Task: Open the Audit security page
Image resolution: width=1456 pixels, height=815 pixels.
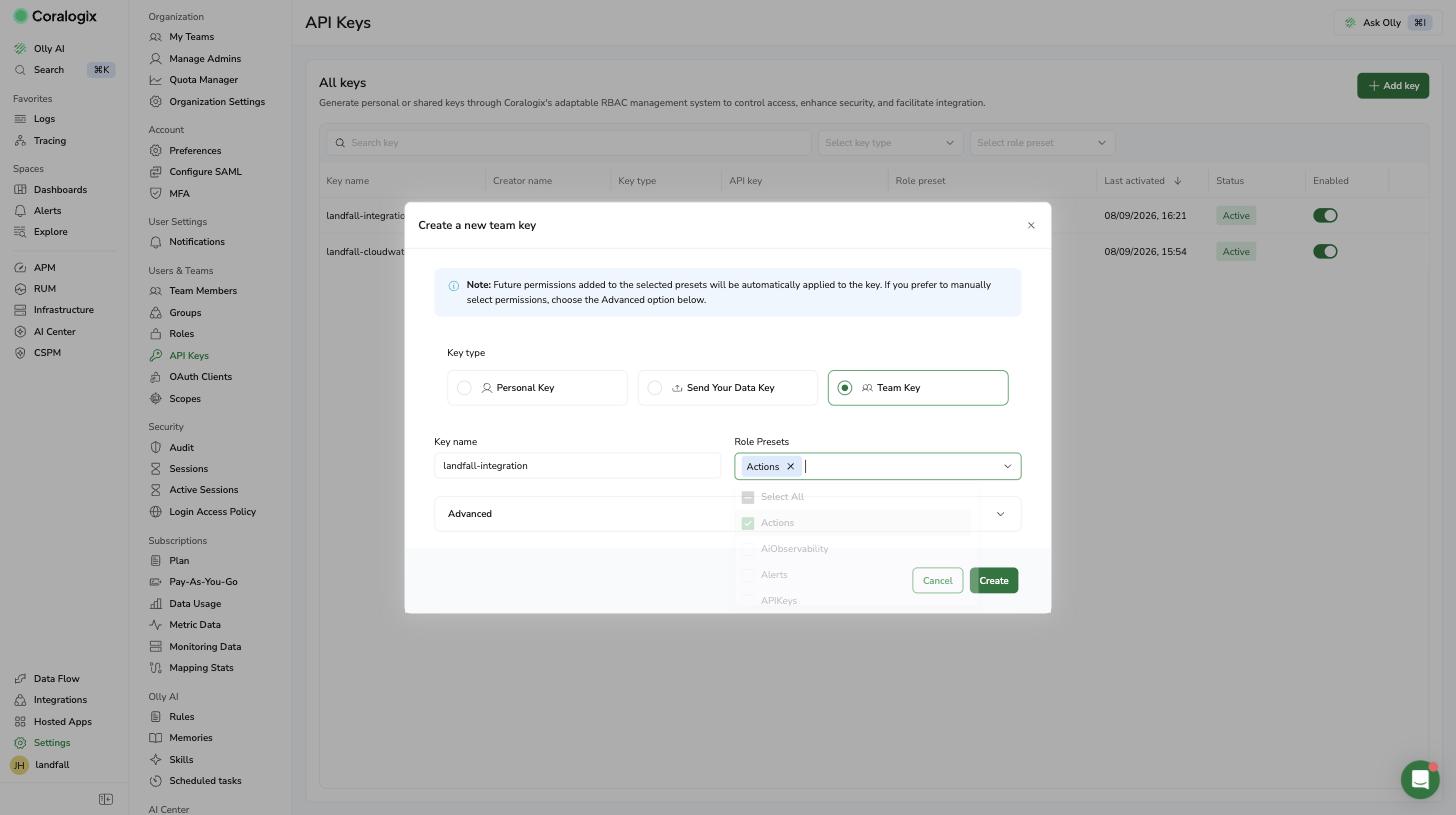Action: 171,448
